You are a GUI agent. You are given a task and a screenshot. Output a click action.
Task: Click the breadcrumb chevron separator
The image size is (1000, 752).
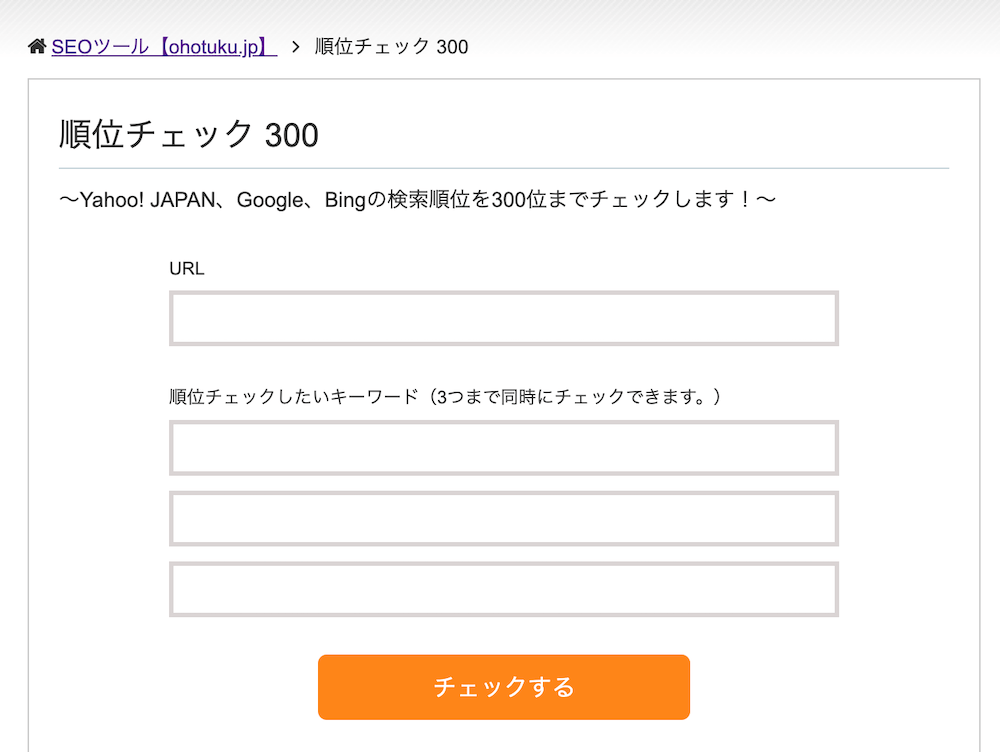tap(295, 47)
